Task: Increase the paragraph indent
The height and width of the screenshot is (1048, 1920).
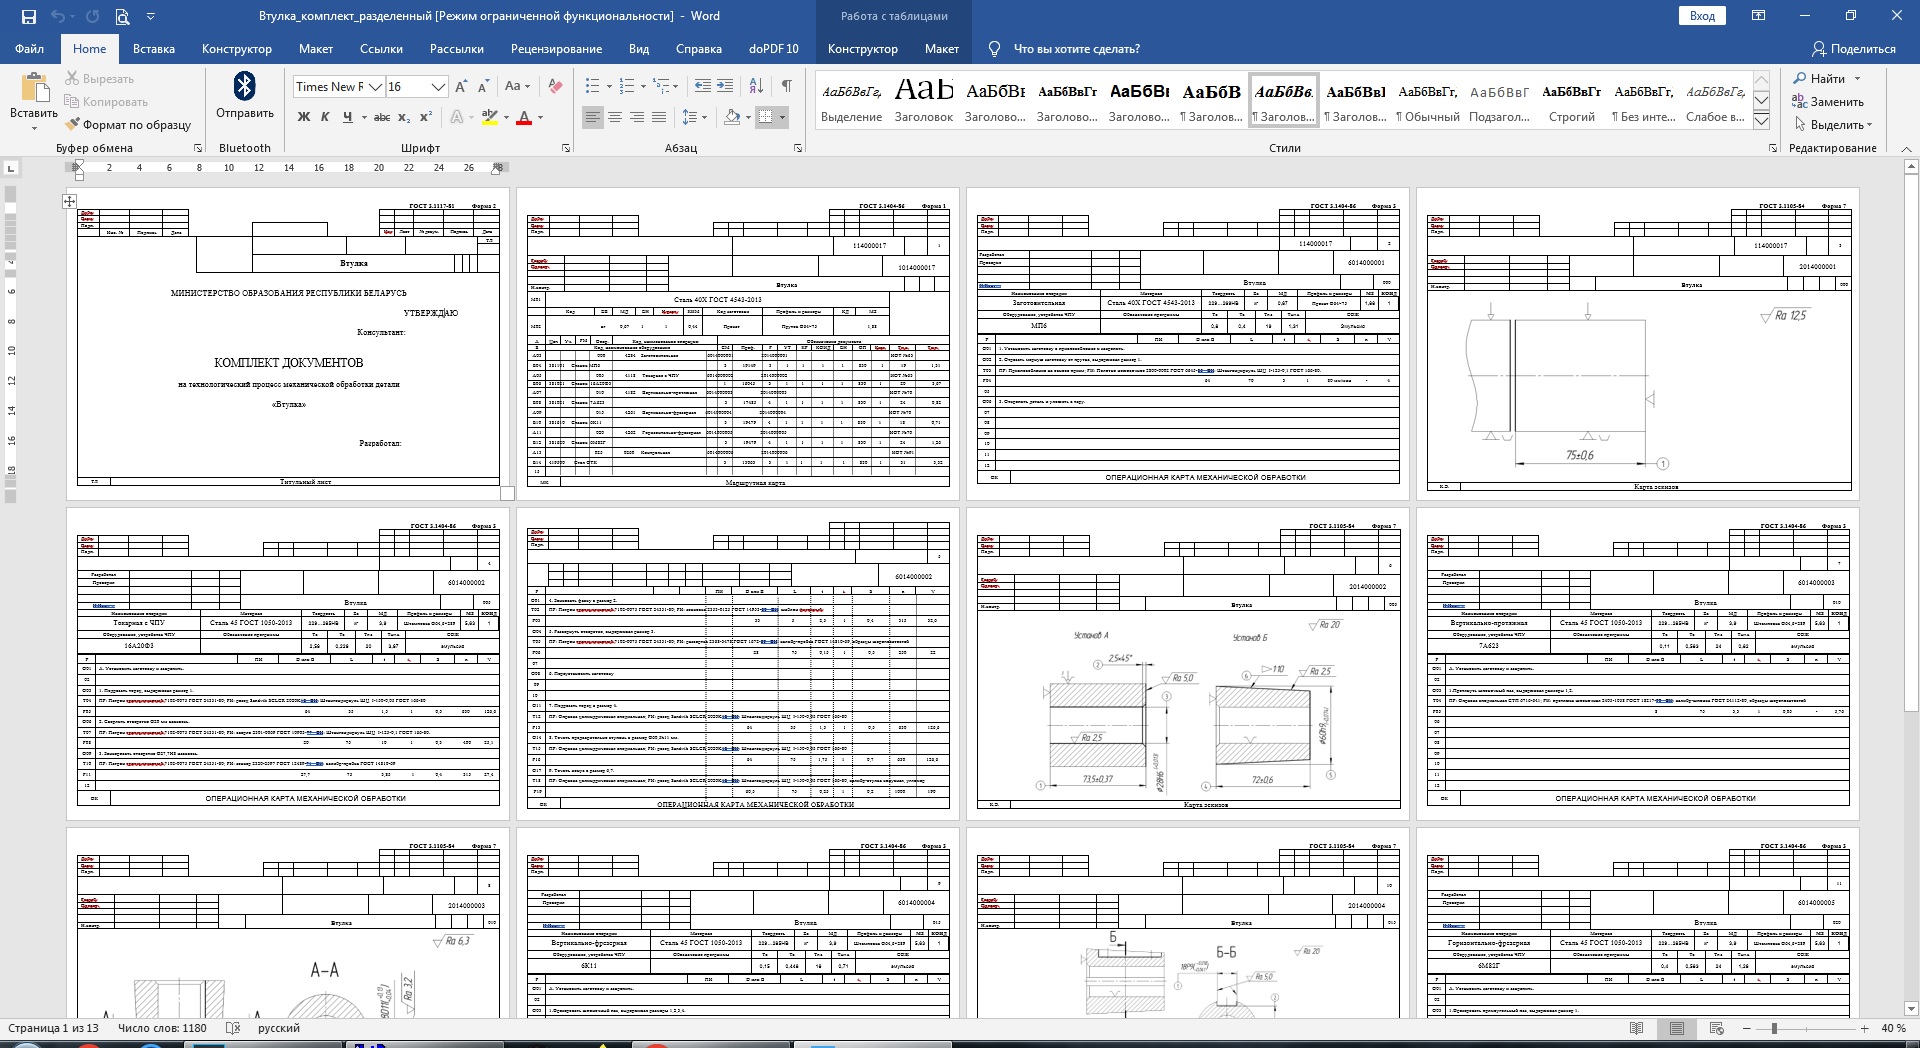Action: [x=725, y=87]
